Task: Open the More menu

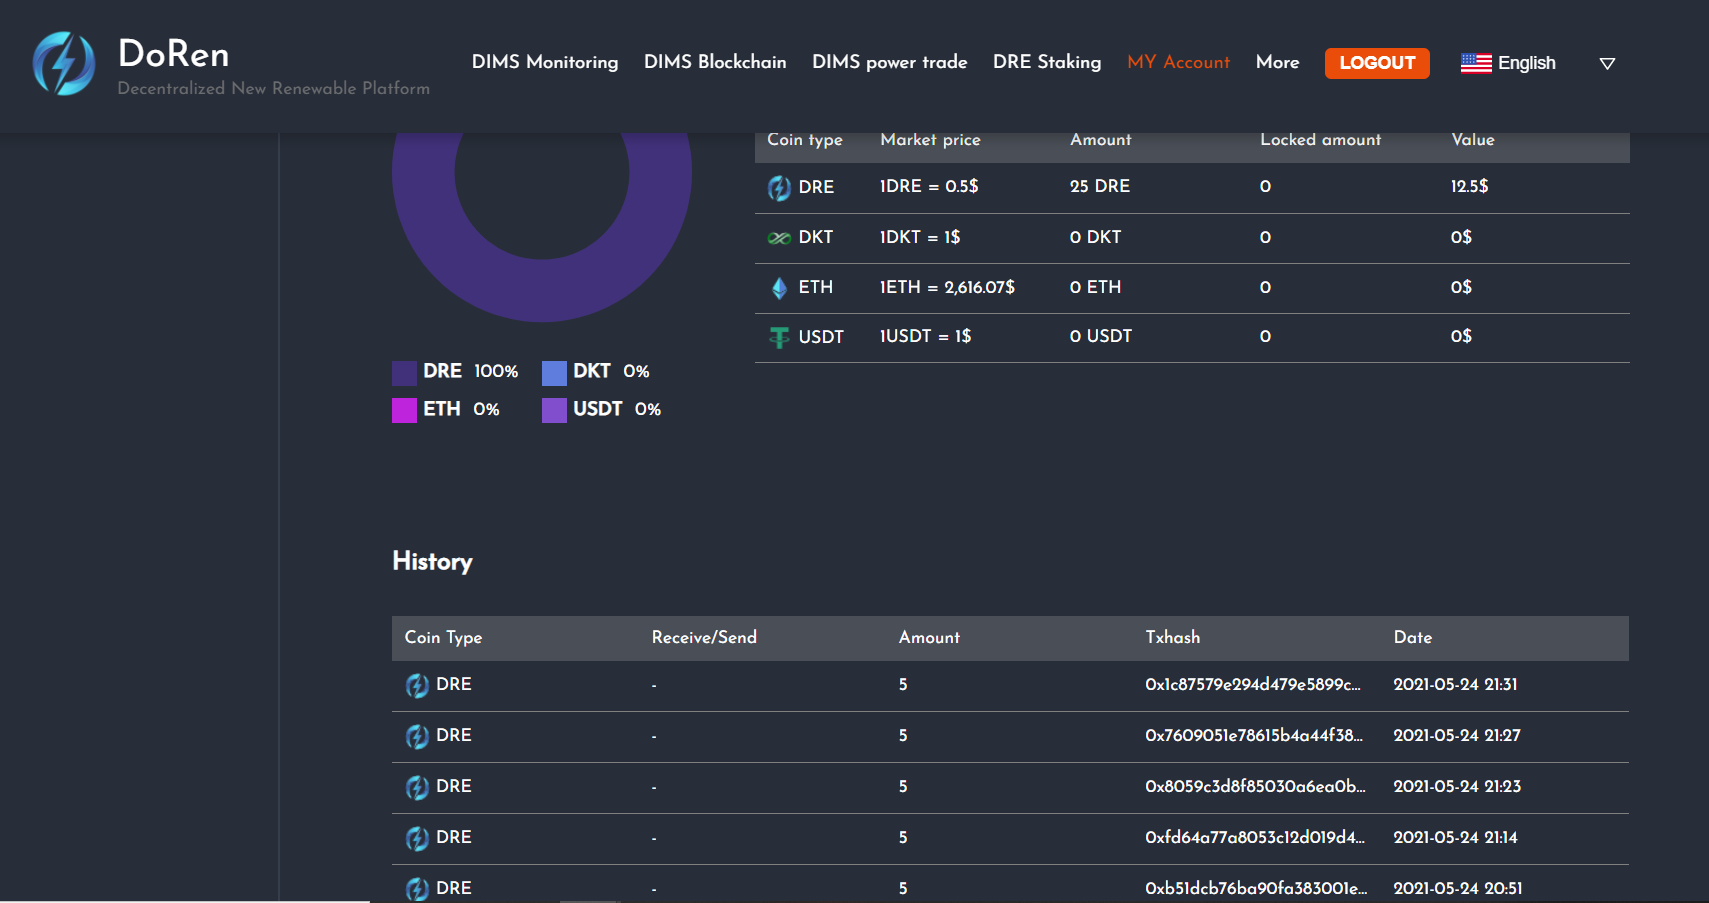Action: coord(1277,62)
